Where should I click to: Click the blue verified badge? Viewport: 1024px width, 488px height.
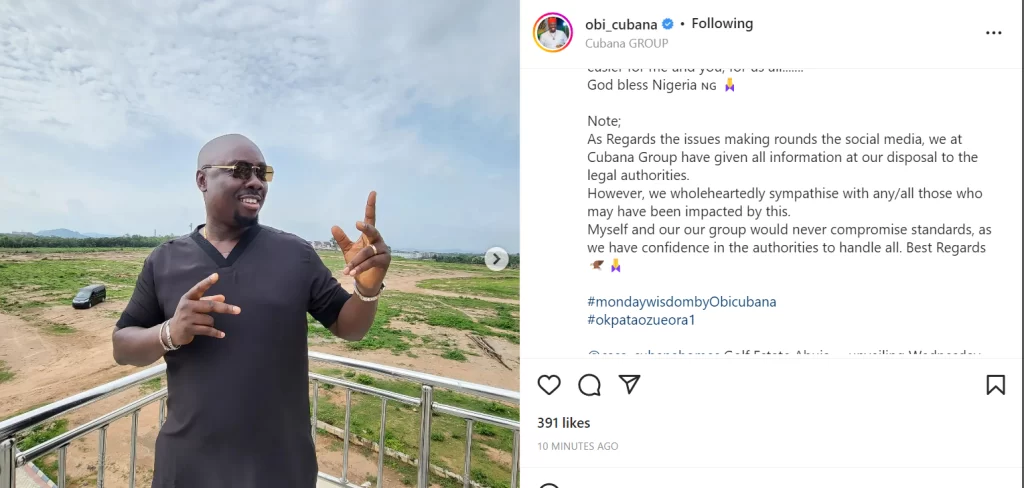[667, 24]
